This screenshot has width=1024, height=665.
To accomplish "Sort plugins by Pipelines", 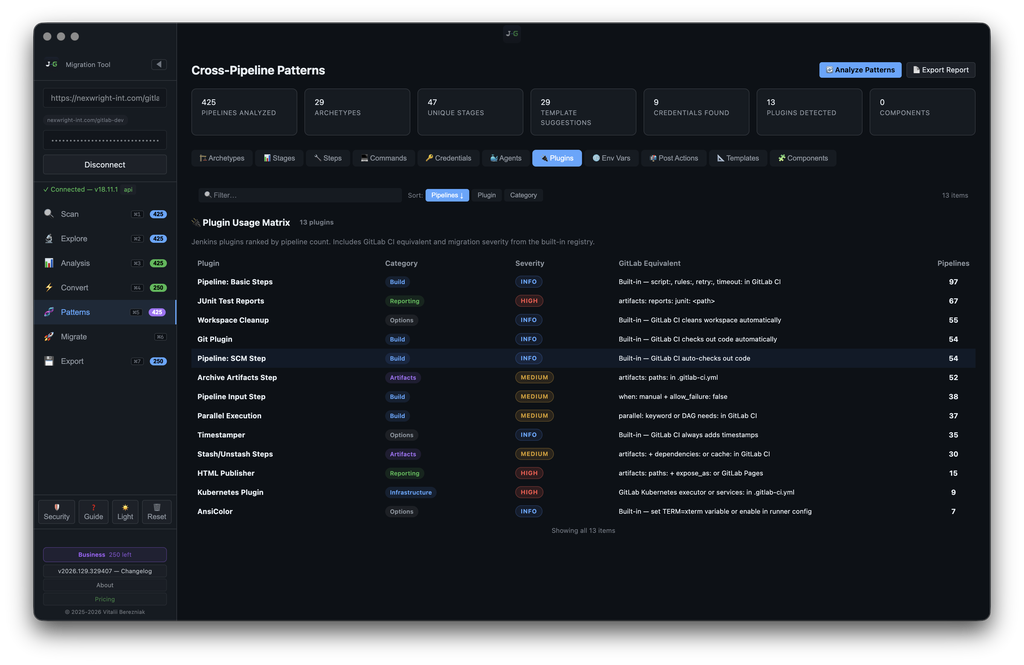I will pos(447,195).
